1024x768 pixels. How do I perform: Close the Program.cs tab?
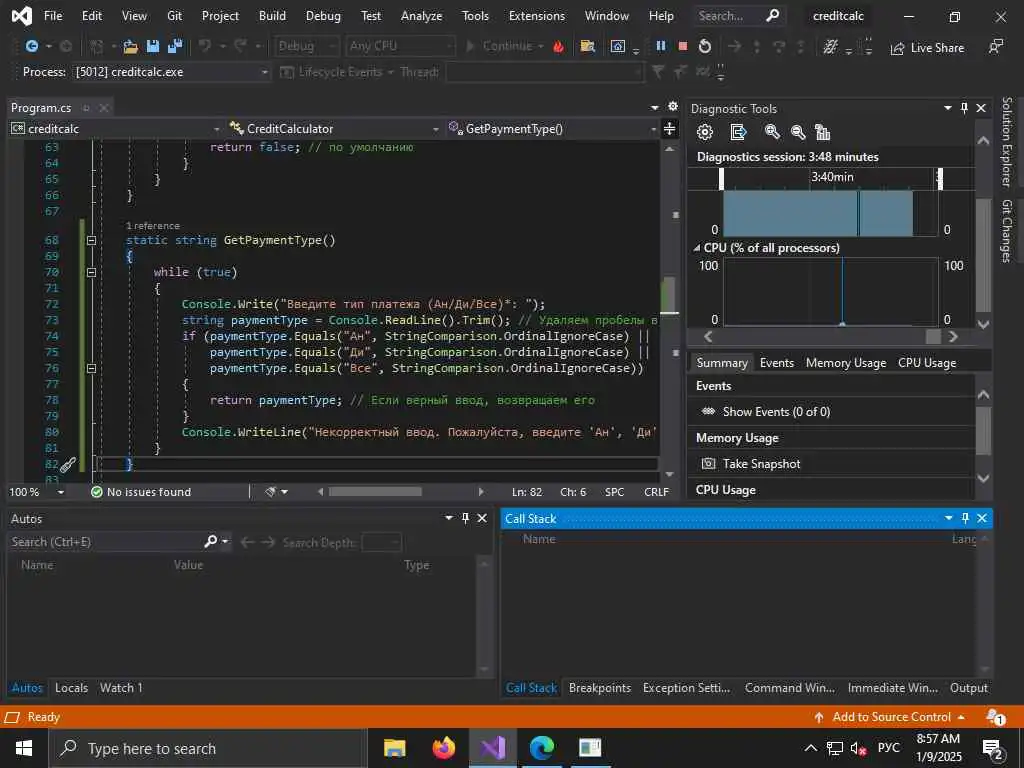pyautogui.click(x=104, y=108)
